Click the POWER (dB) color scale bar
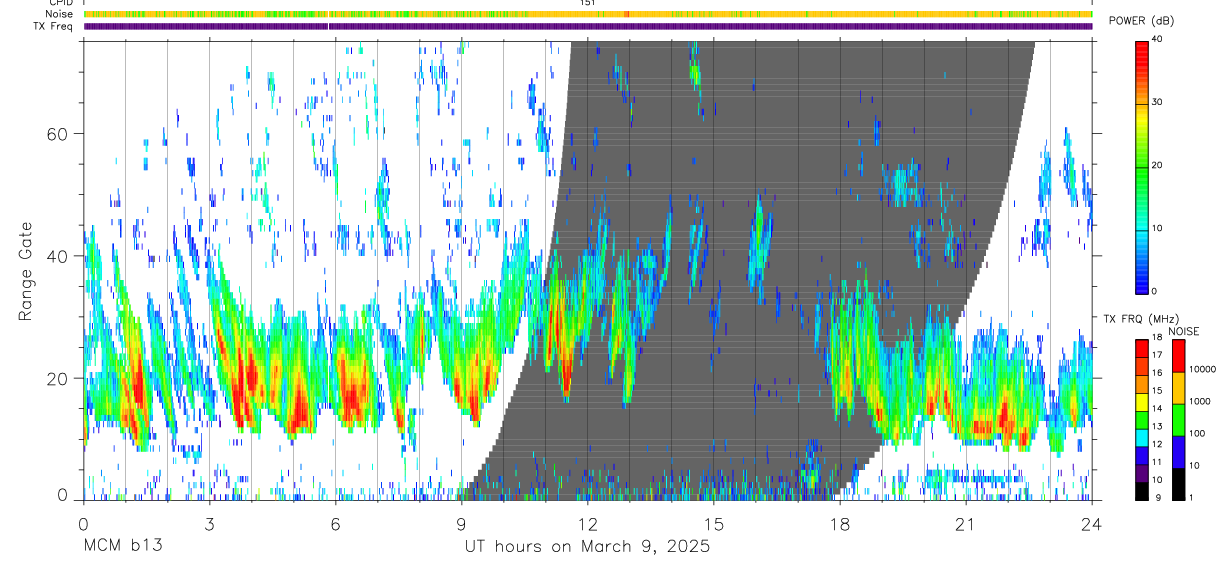This screenshot has height=567, width=1228. 1142,166
